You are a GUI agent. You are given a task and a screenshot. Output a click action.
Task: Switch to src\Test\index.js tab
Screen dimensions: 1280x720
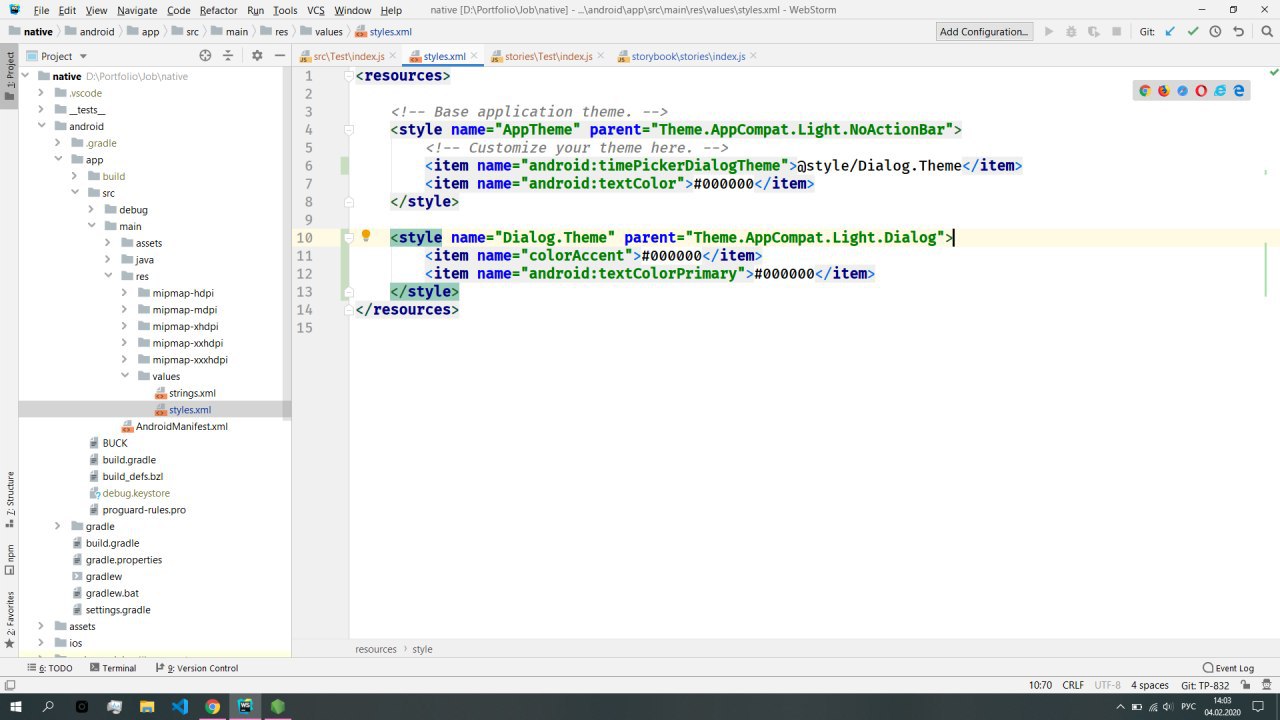coord(348,57)
